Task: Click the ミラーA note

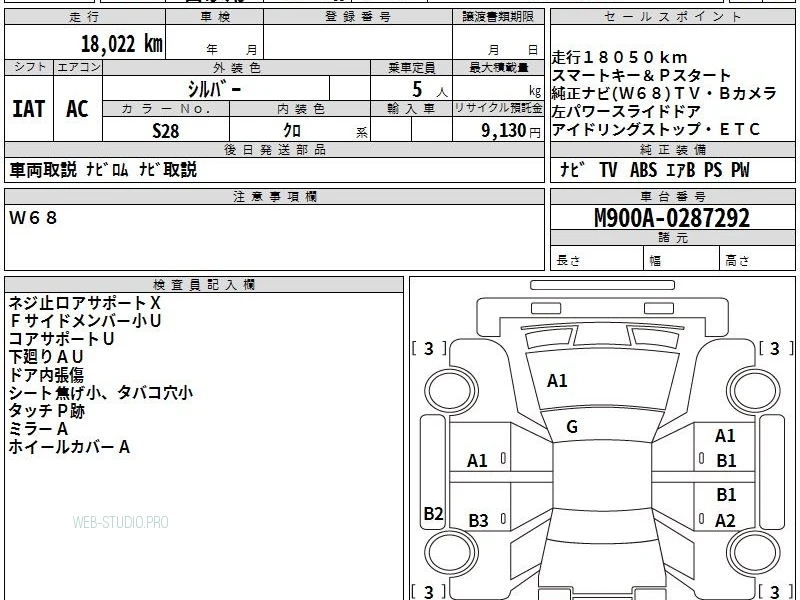Action: coord(38,429)
